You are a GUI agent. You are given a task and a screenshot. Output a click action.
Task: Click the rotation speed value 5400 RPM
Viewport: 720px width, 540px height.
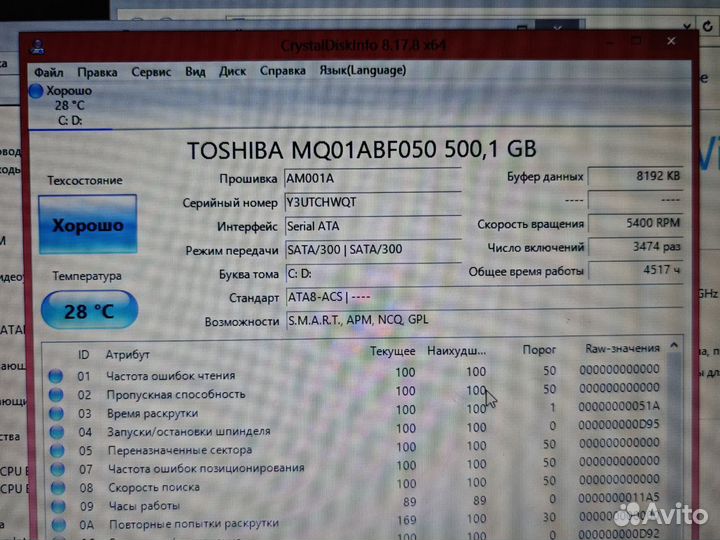[635, 223]
